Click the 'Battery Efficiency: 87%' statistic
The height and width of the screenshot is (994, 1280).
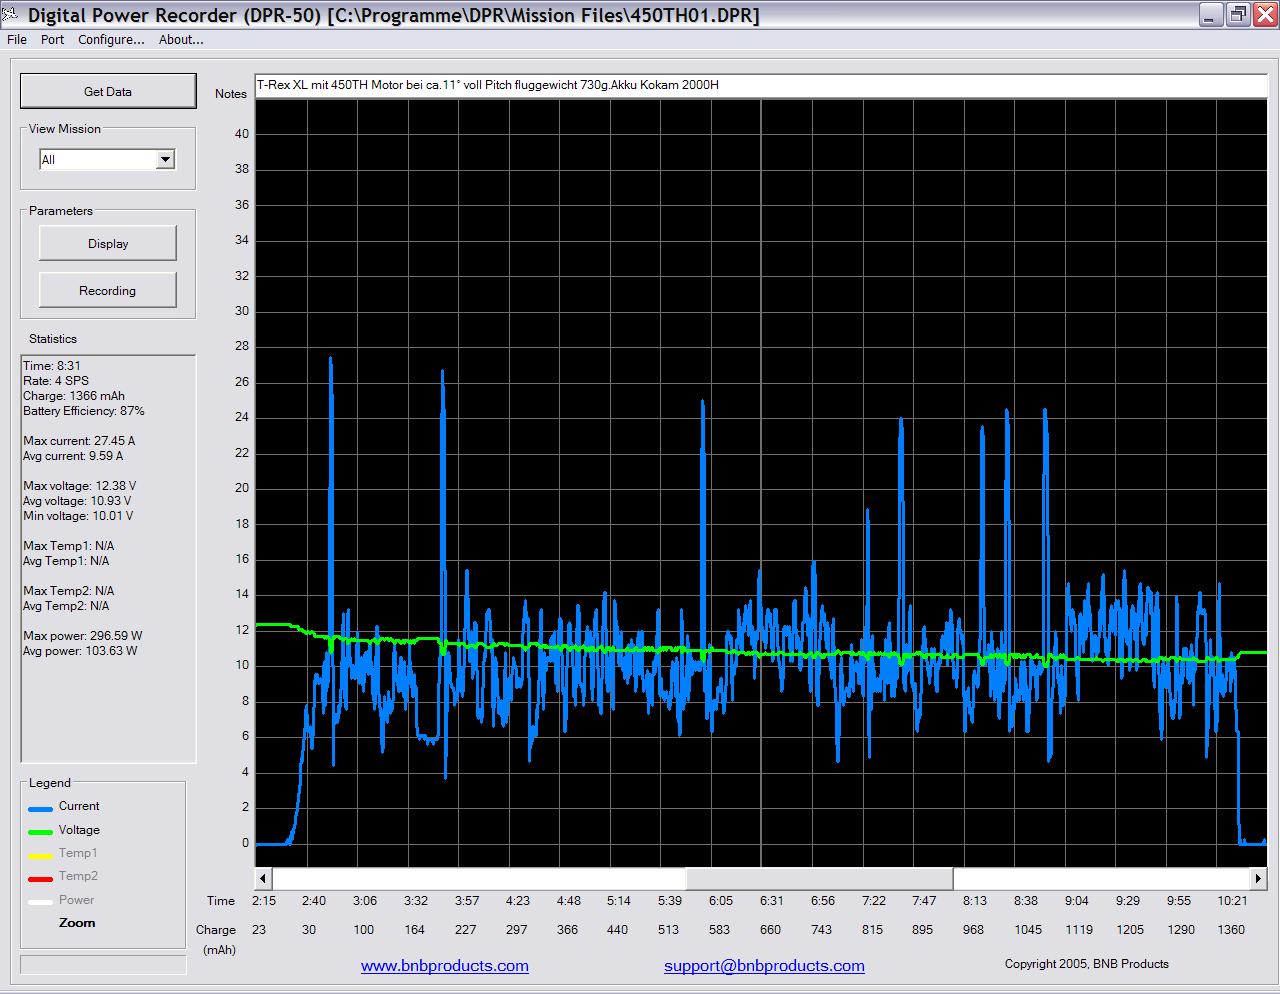pos(84,411)
